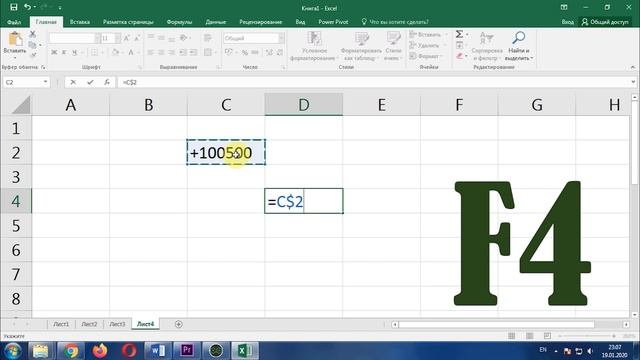
Task: Click the accounting currency format icon
Action: point(229,52)
